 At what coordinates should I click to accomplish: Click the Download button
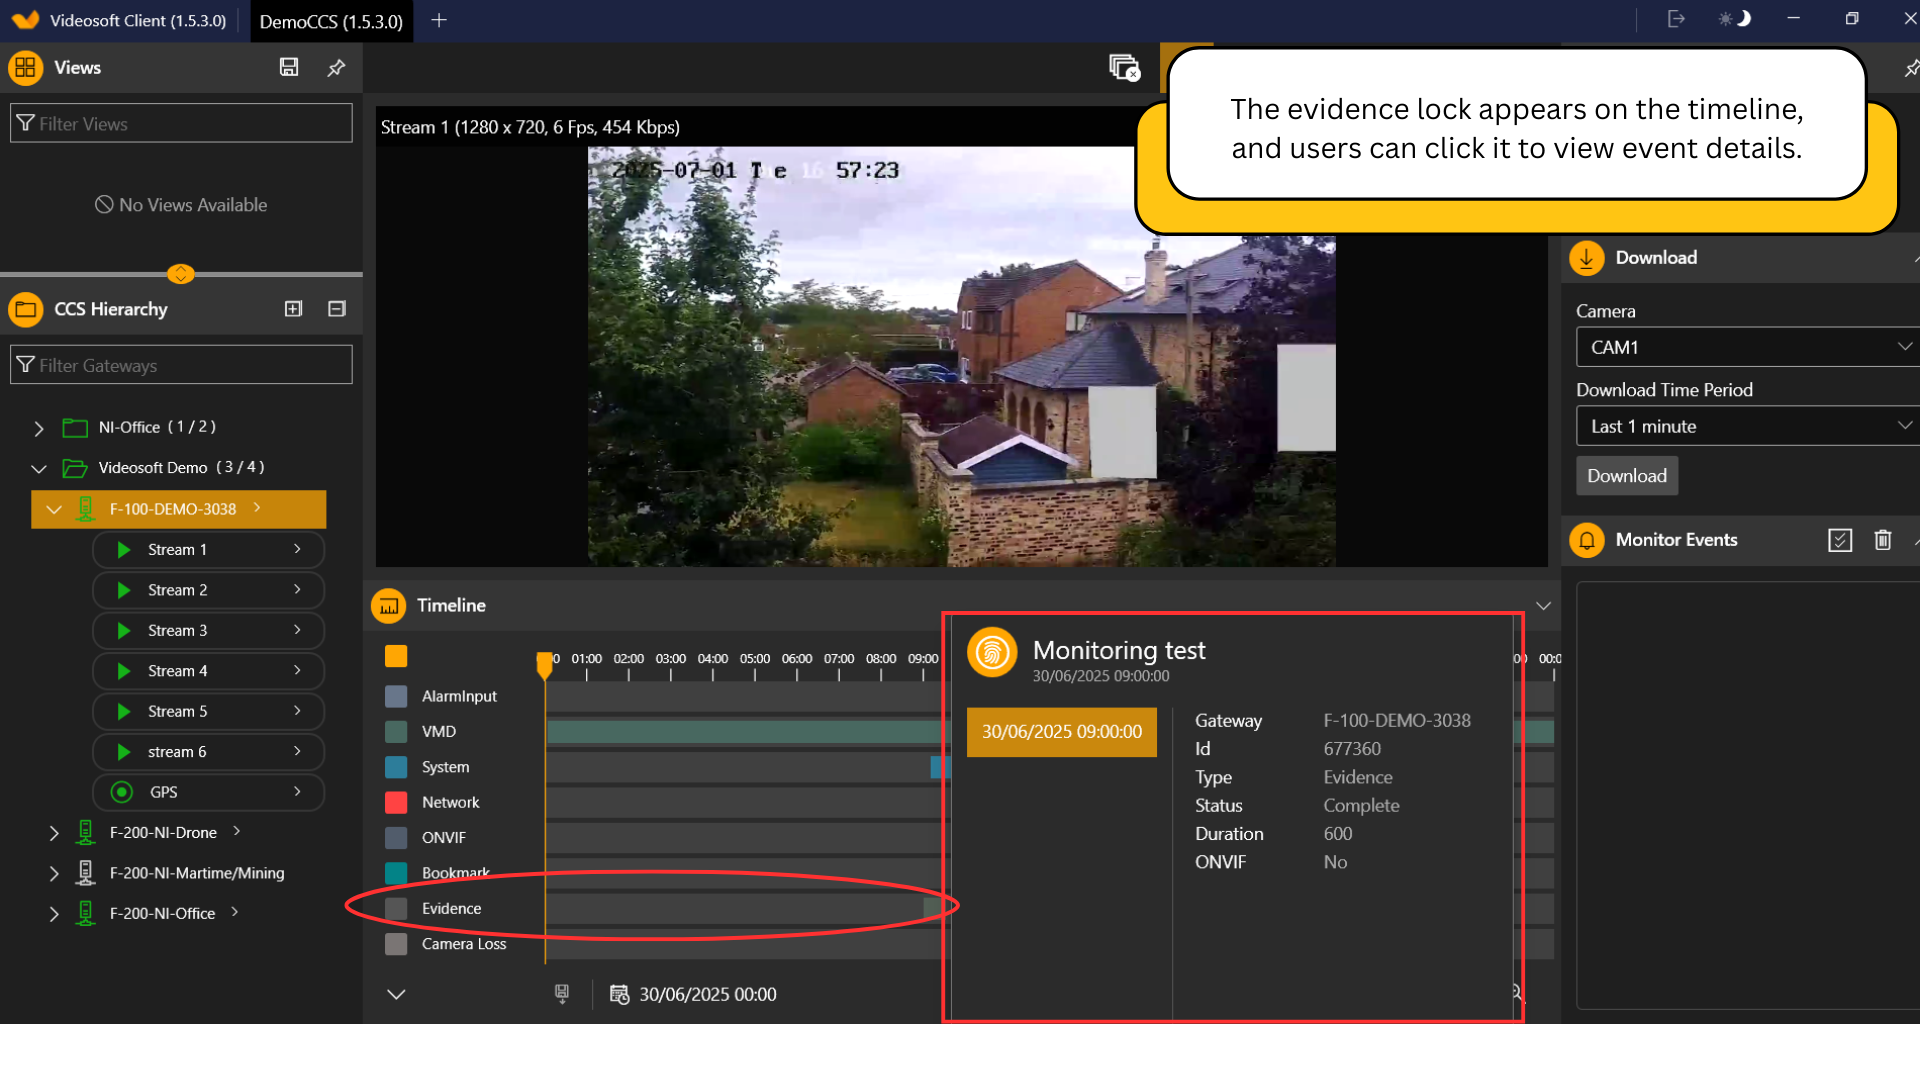click(x=1627, y=476)
